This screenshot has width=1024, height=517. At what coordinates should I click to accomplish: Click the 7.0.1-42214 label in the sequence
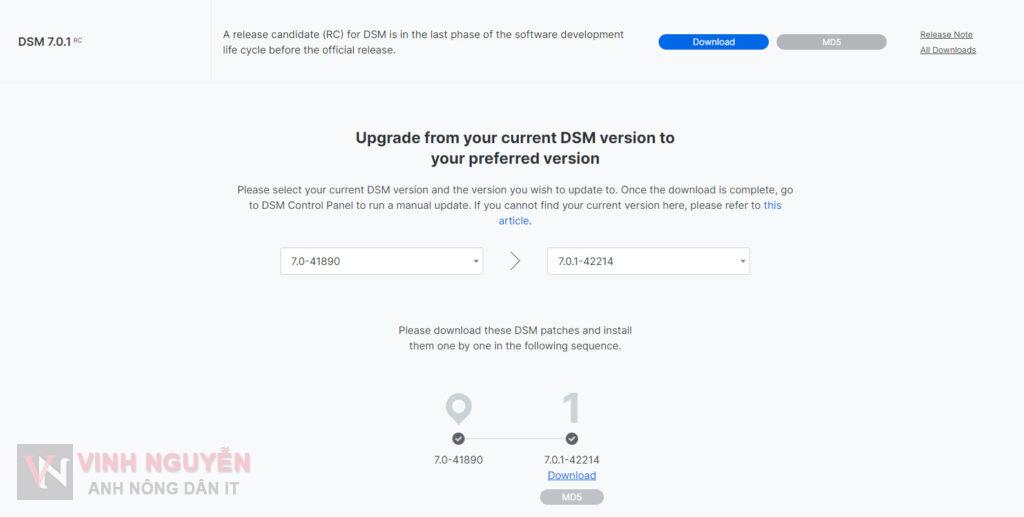point(571,460)
